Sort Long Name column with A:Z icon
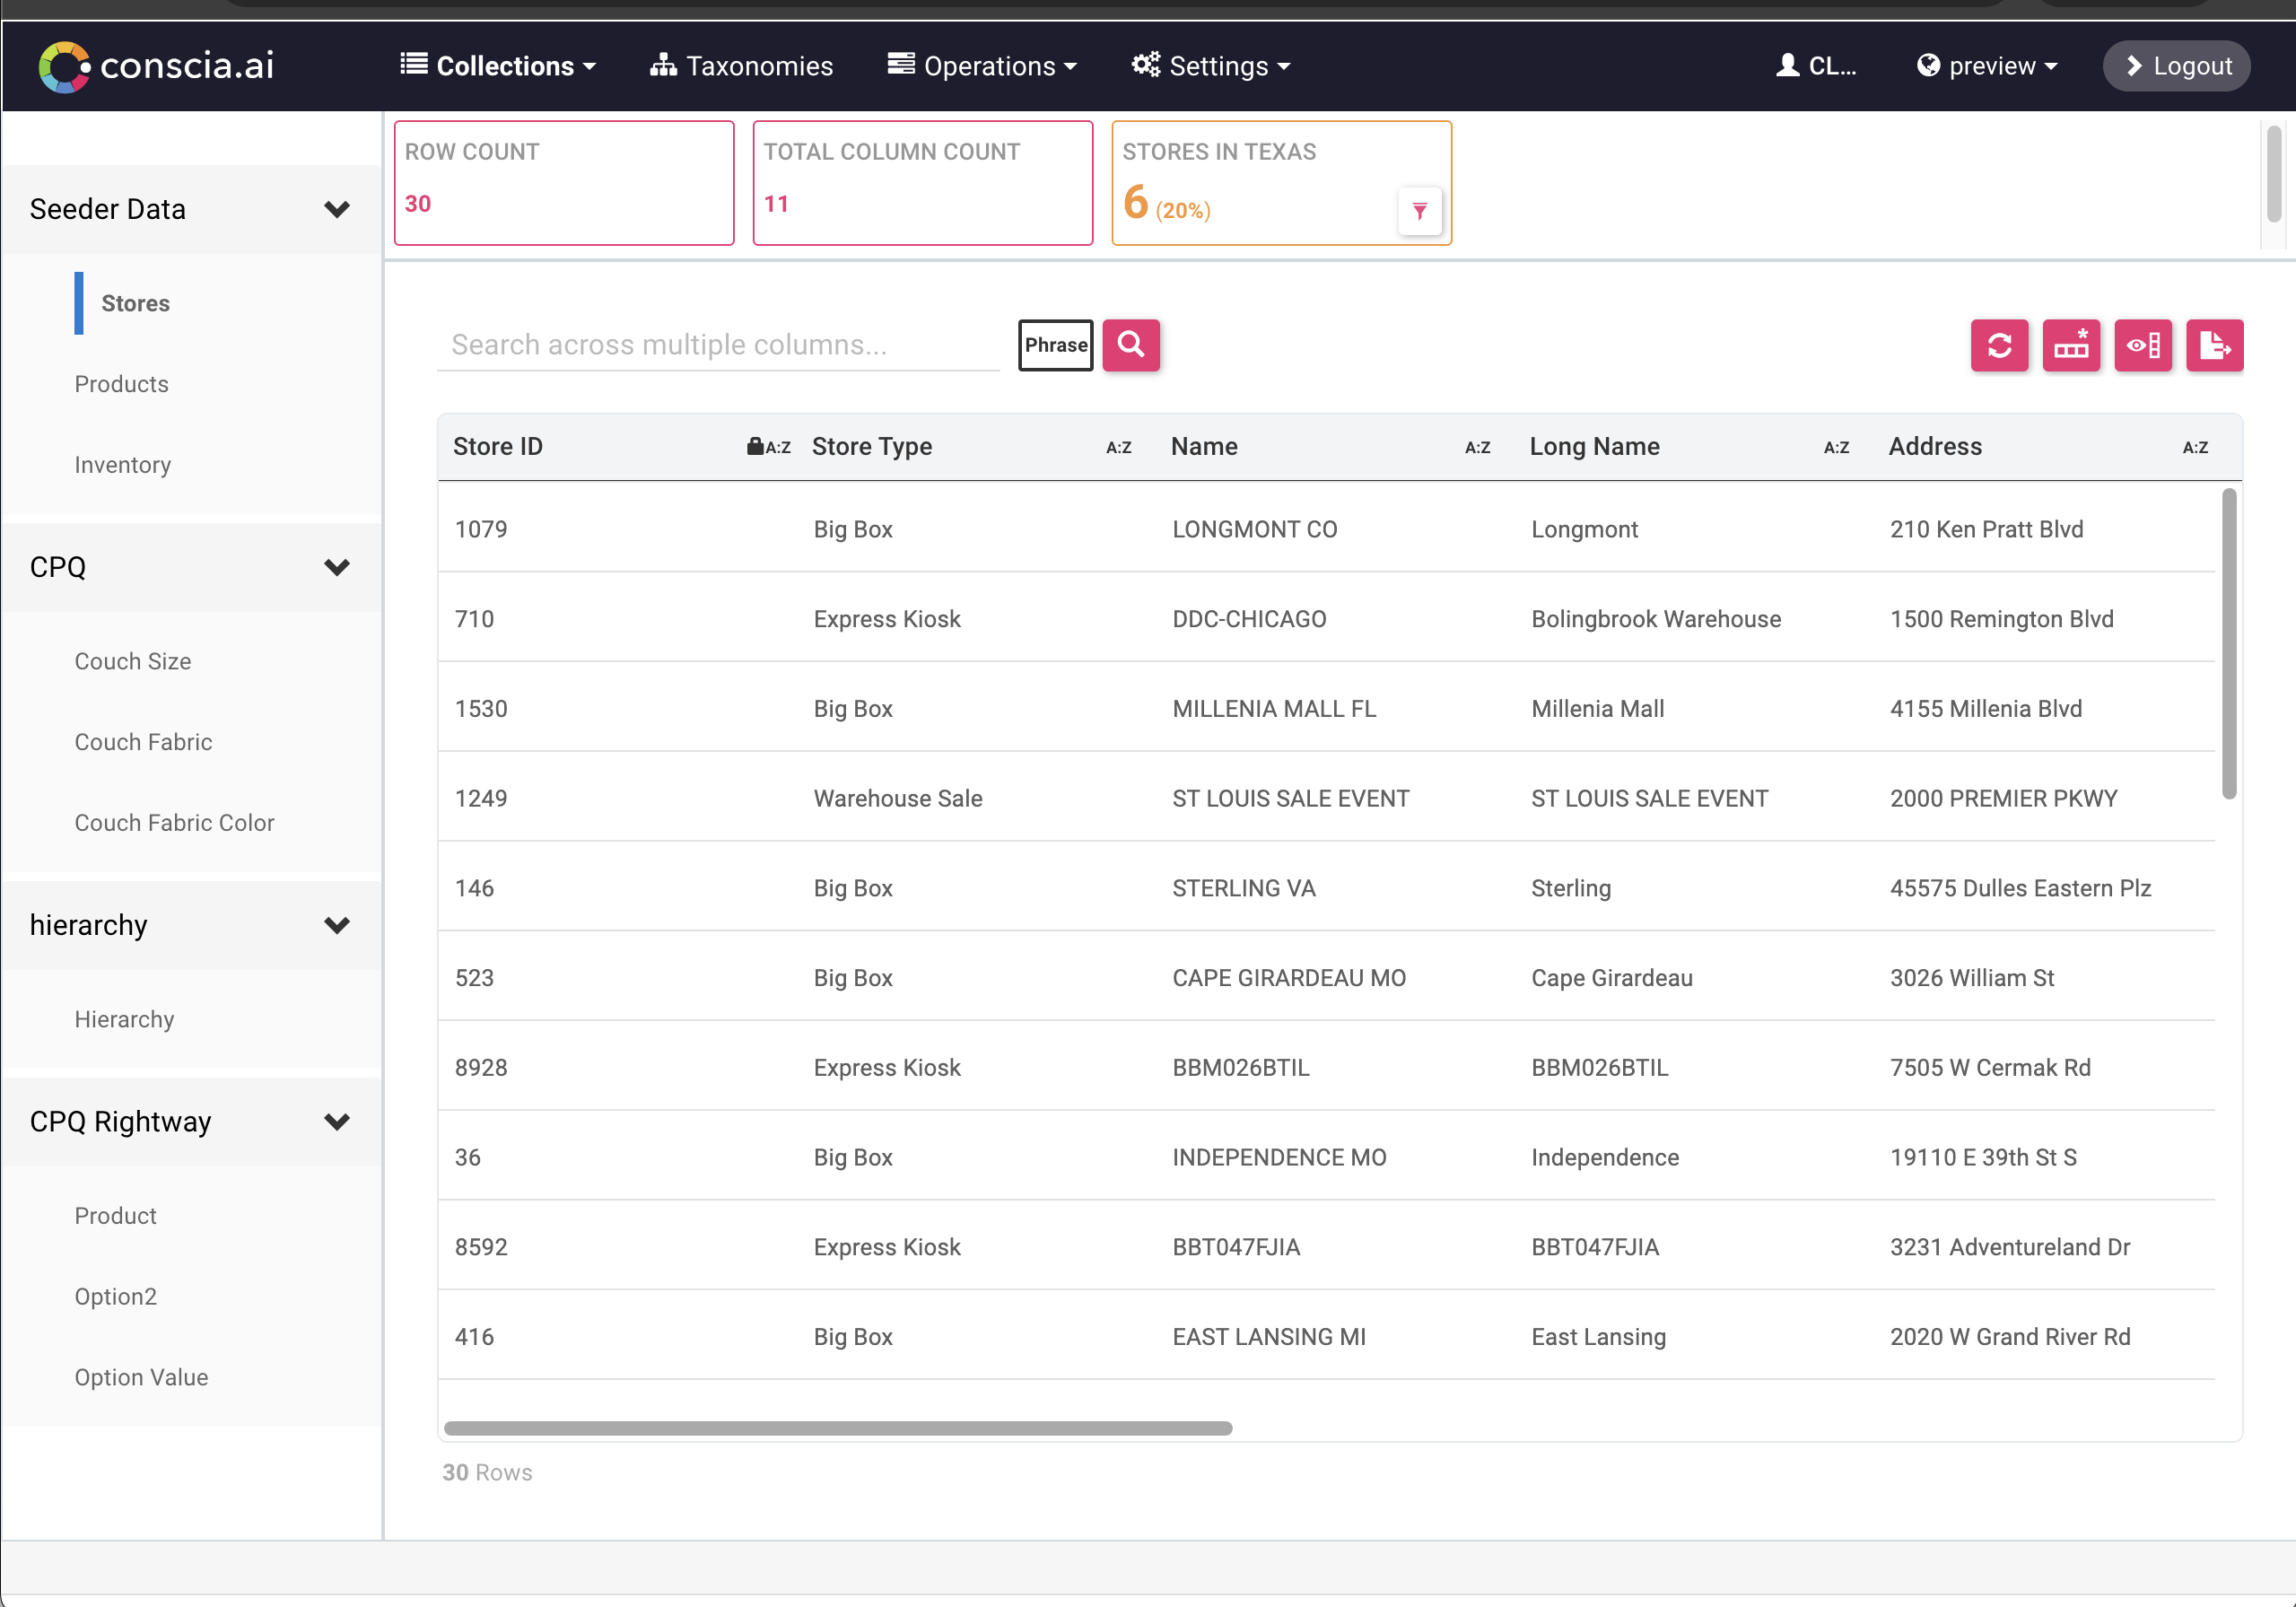Image resolution: width=2296 pixels, height=1607 pixels. [1837, 448]
